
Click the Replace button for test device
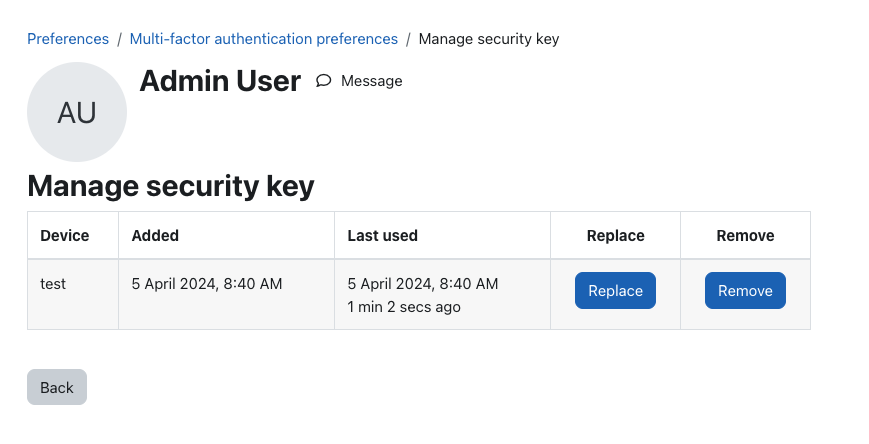(615, 290)
